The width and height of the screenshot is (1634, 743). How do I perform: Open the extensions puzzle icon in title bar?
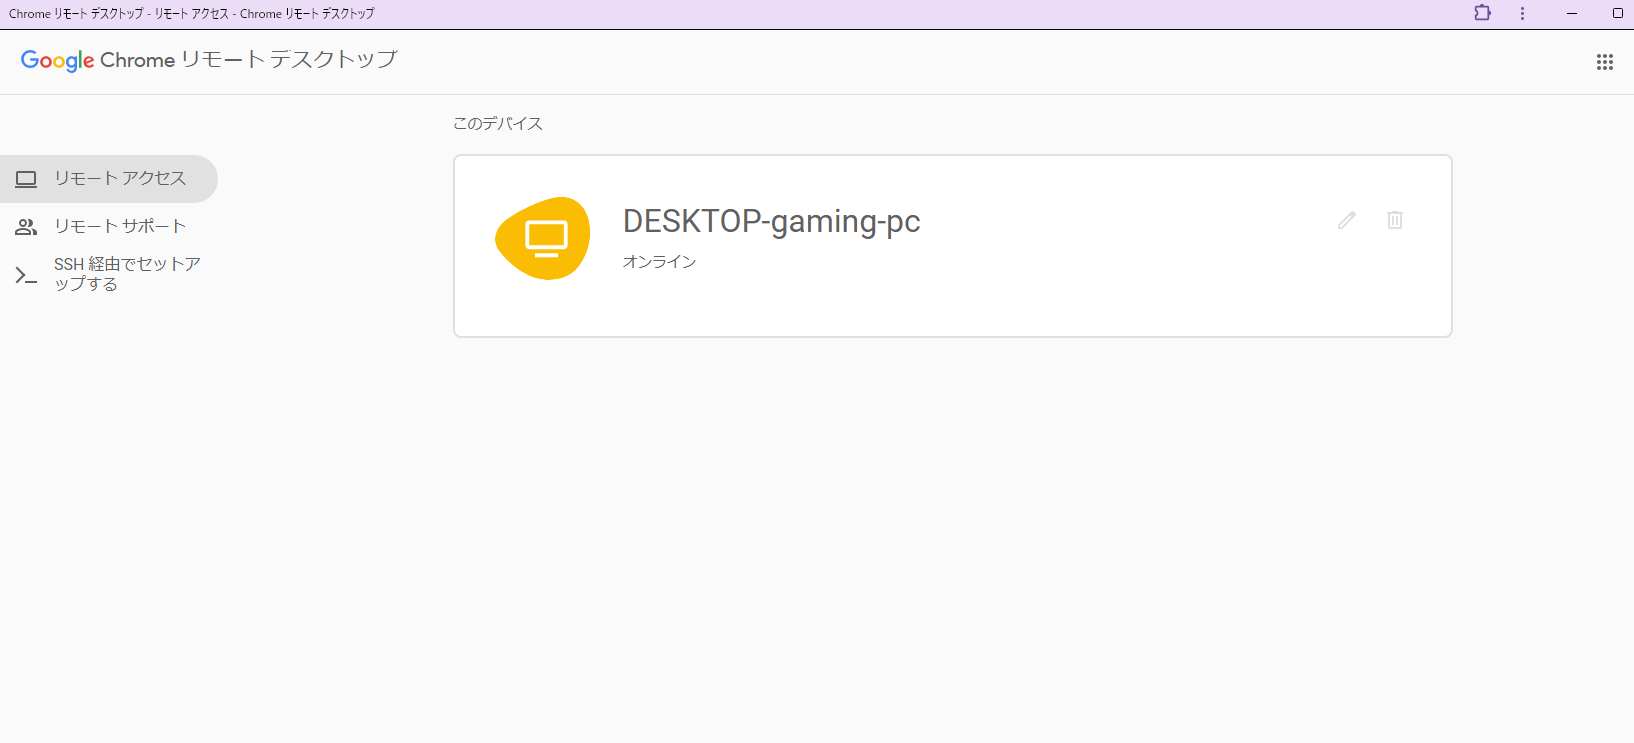point(1483,13)
